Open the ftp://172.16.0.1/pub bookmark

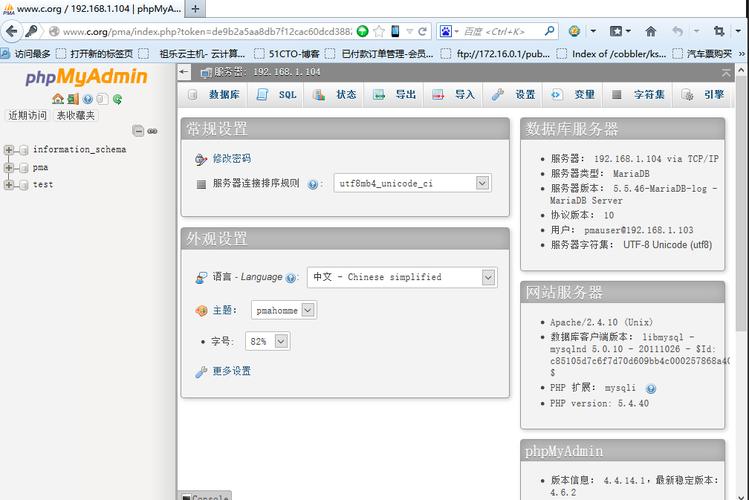(x=496, y=54)
